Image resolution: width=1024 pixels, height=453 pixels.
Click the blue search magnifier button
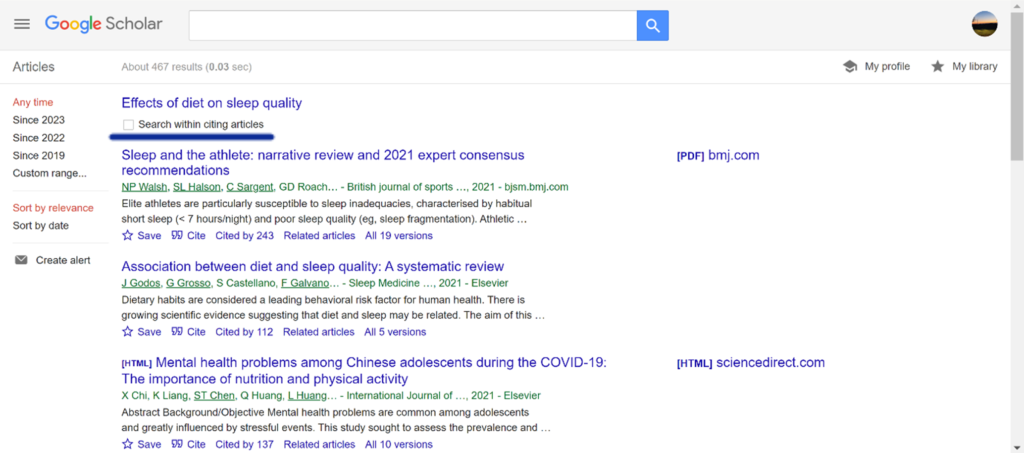[652, 25]
